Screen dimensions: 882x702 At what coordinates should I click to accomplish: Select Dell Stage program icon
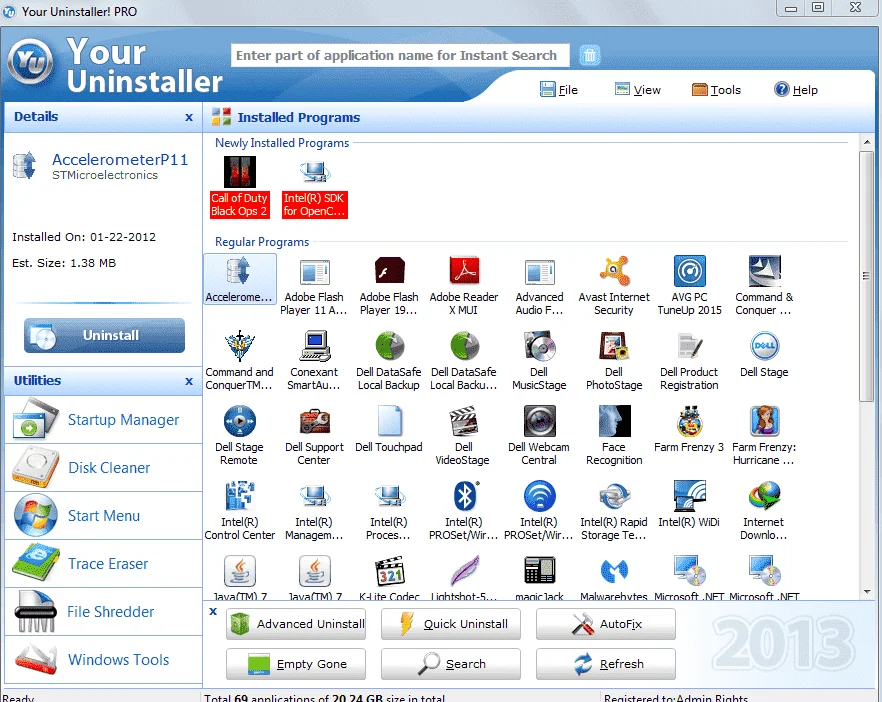tap(764, 354)
